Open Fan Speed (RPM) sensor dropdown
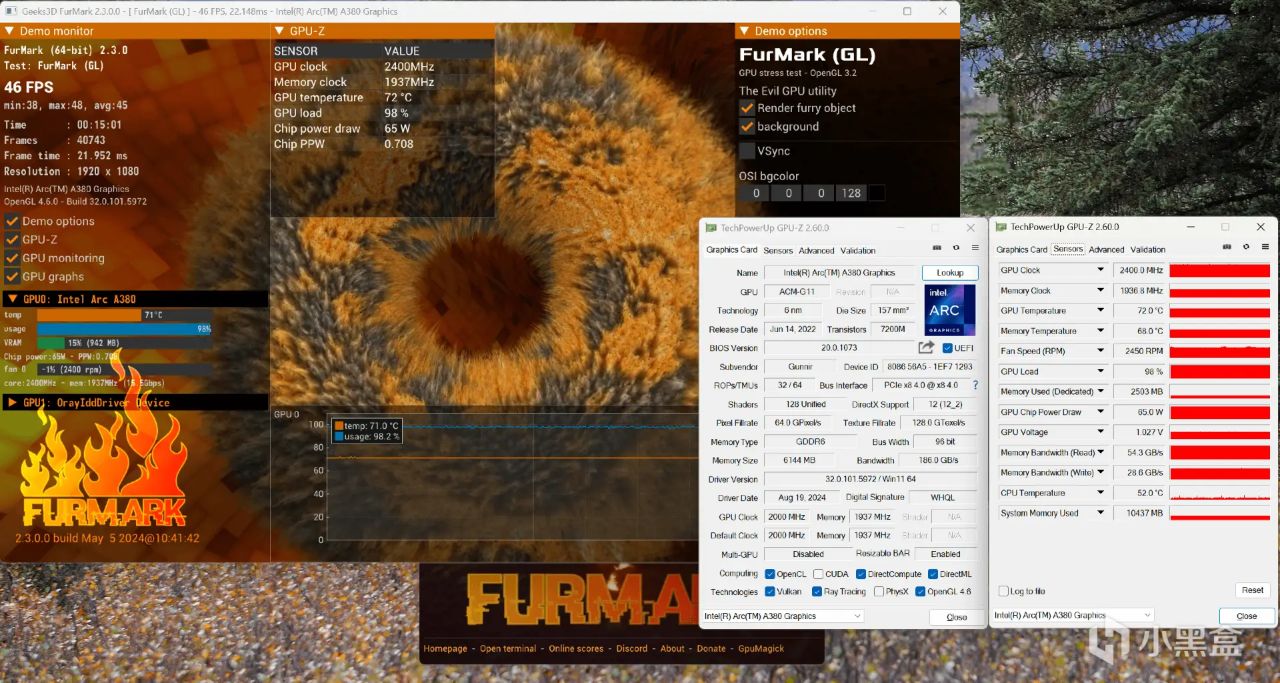 point(1100,351)
